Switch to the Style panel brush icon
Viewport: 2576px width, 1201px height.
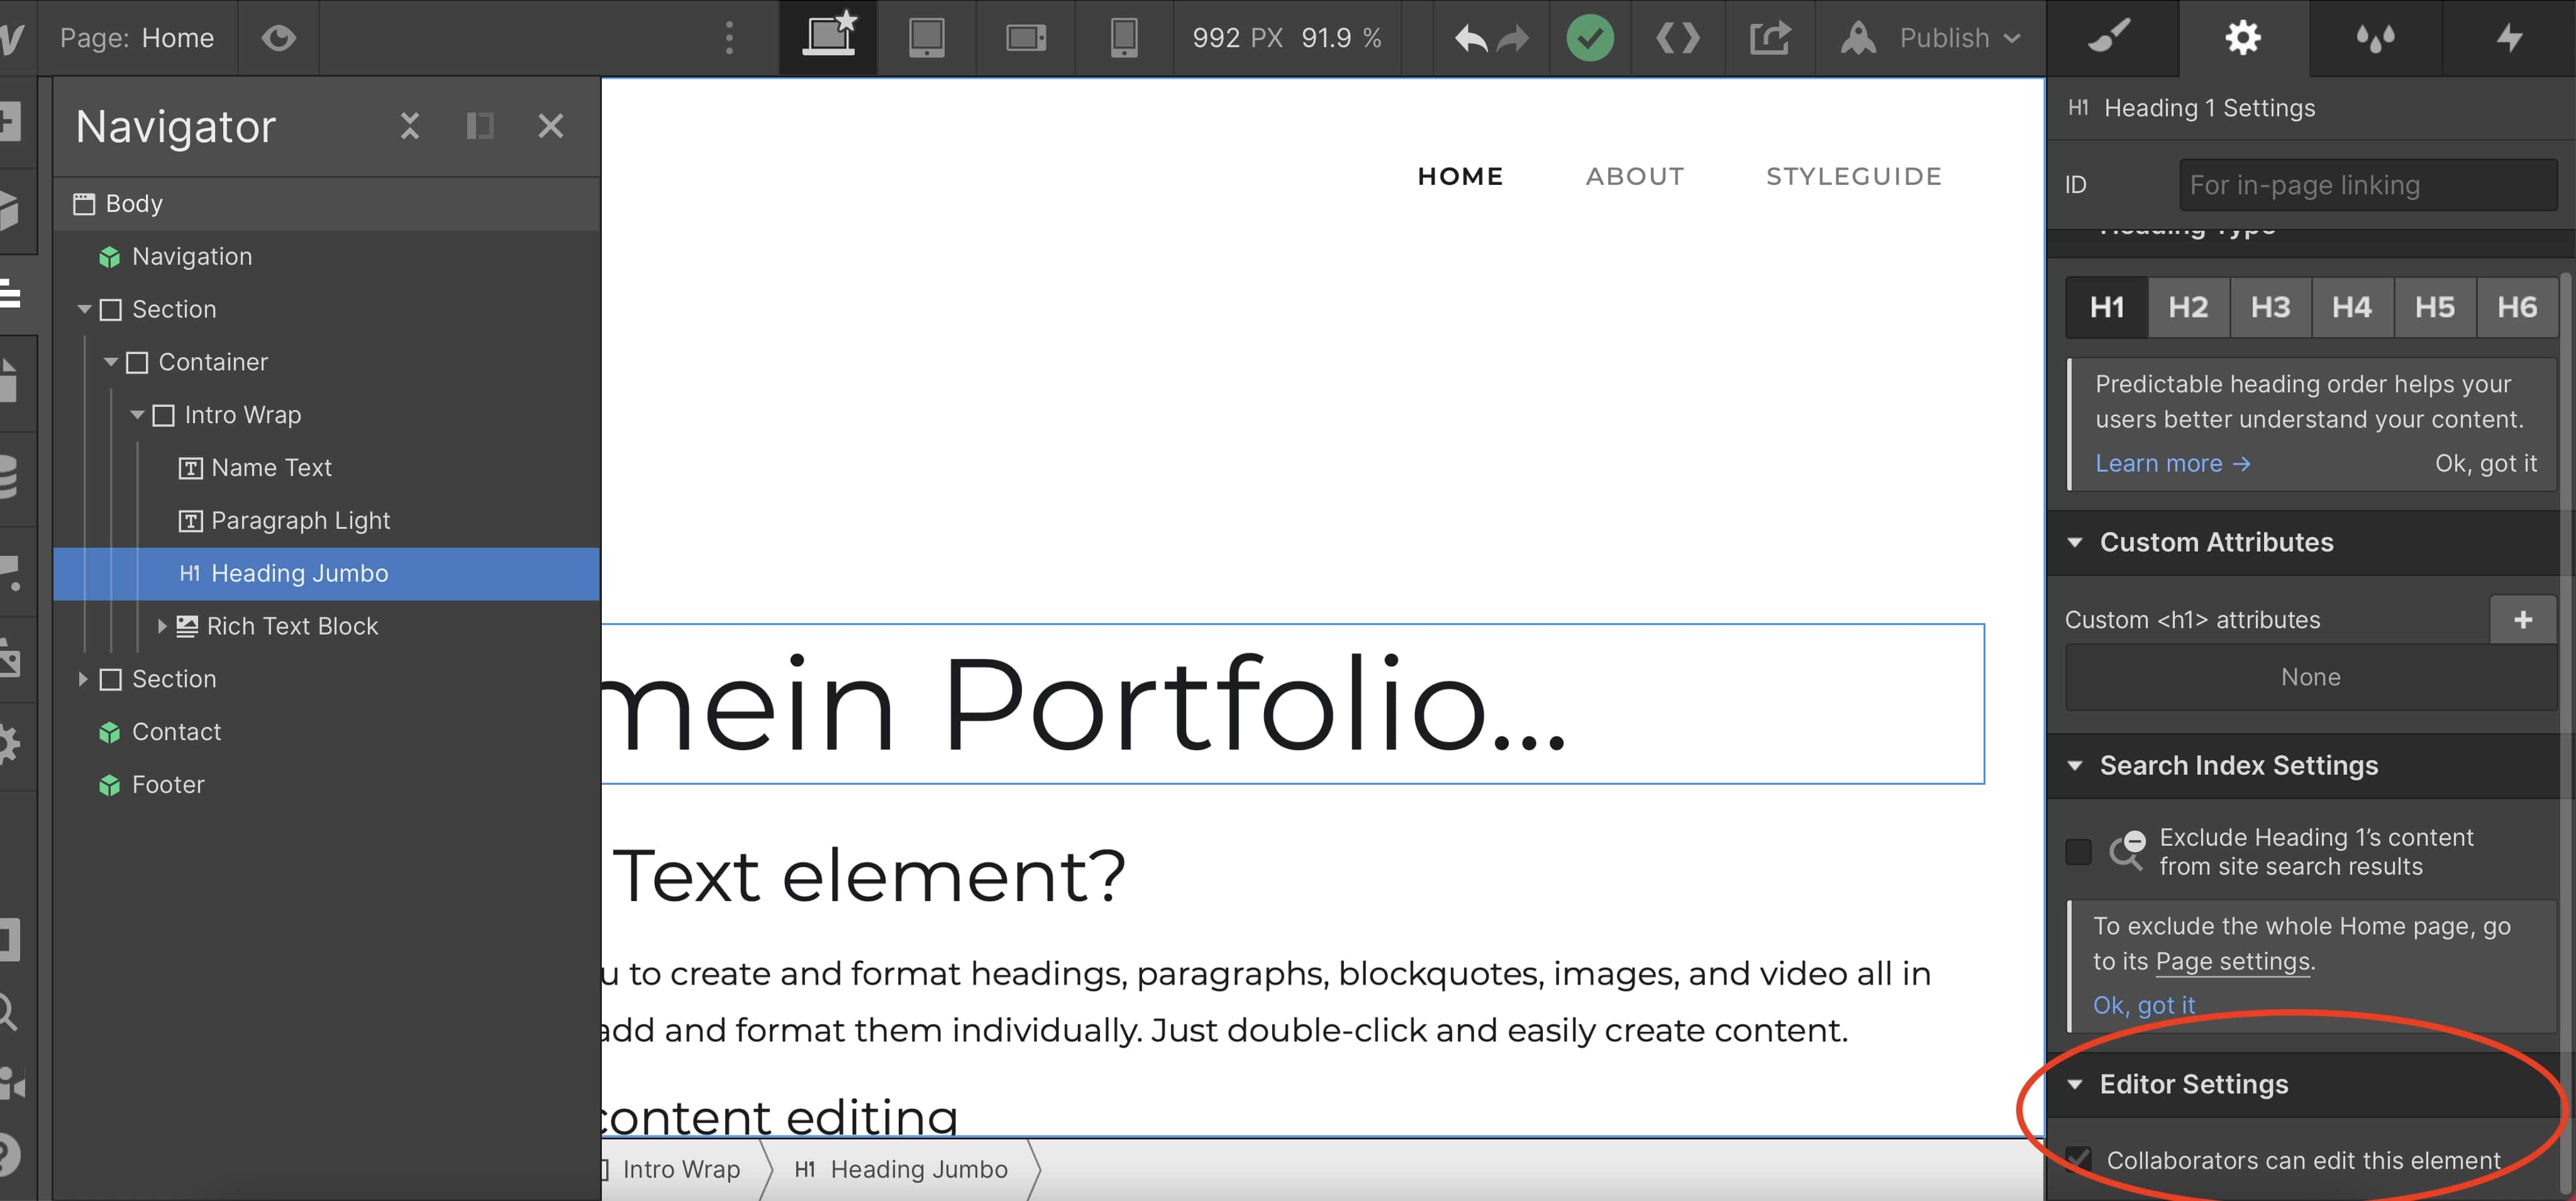2113,38
